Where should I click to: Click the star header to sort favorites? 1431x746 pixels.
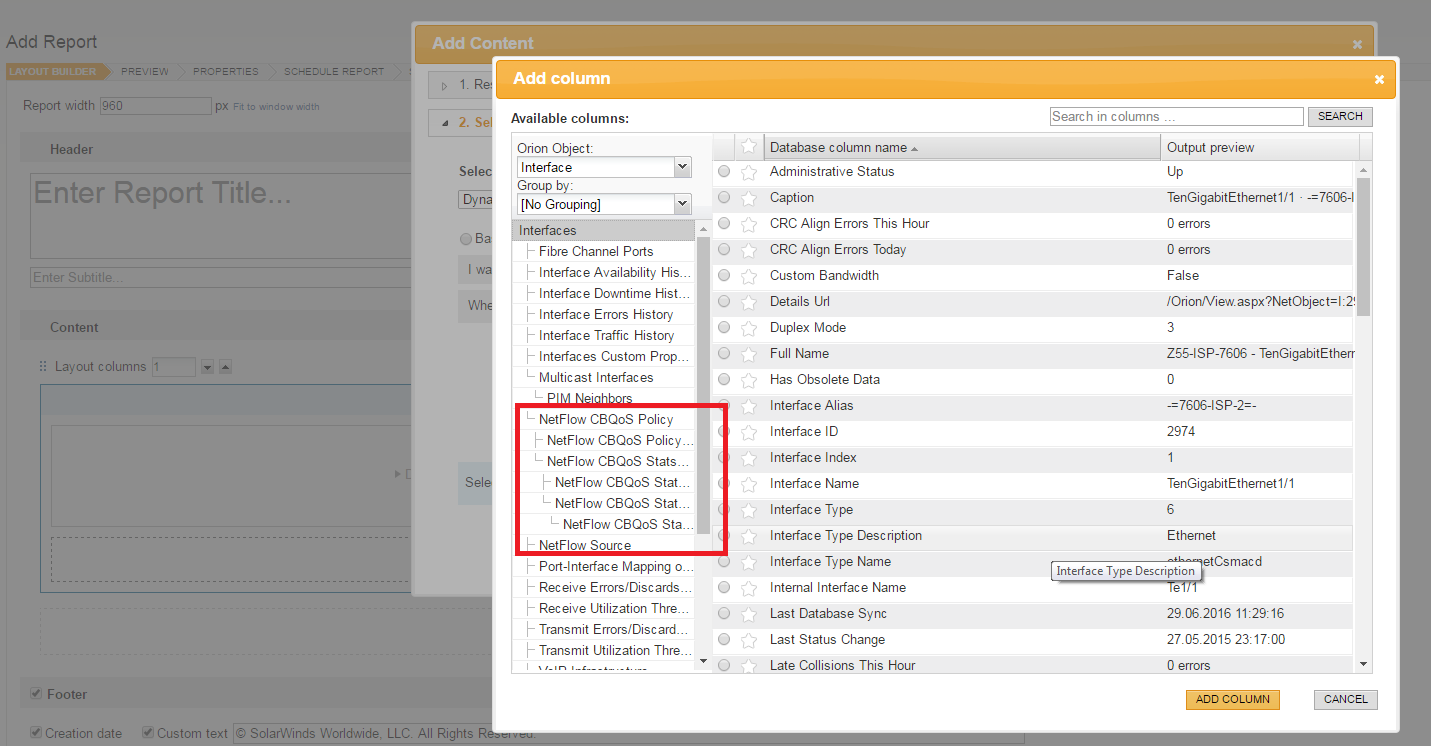pos(749,146)
